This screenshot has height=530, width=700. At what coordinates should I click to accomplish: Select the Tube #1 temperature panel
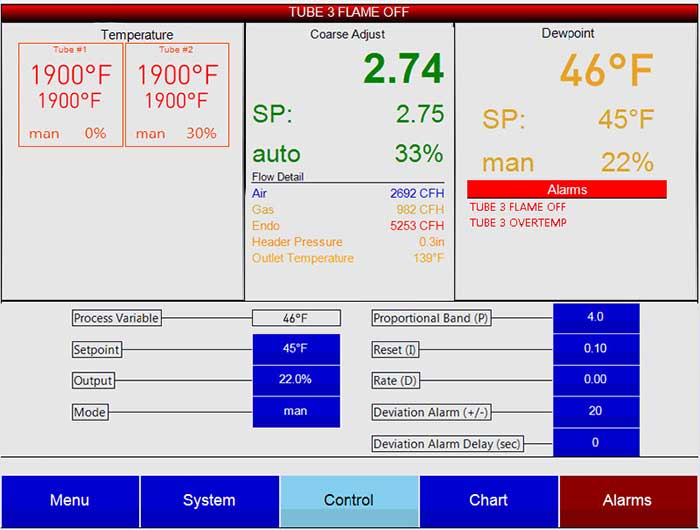point(71,95)
